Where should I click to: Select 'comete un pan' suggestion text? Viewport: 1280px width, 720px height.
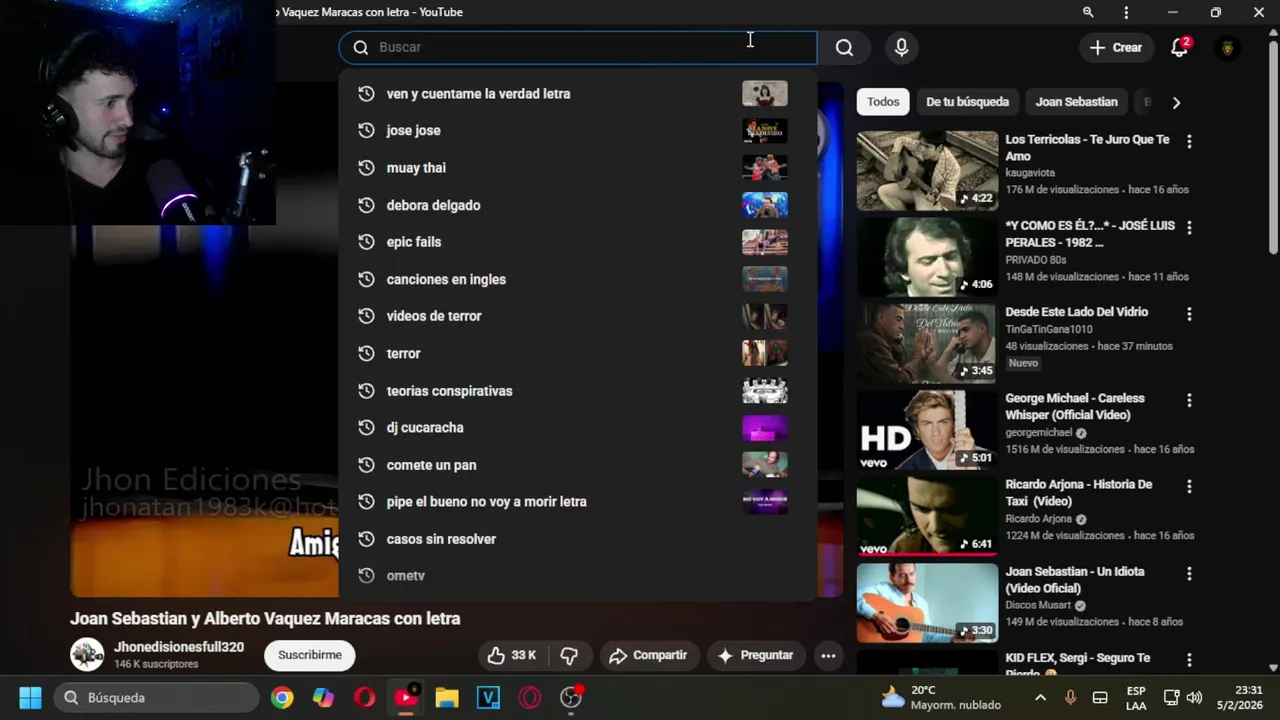(431, 465)
